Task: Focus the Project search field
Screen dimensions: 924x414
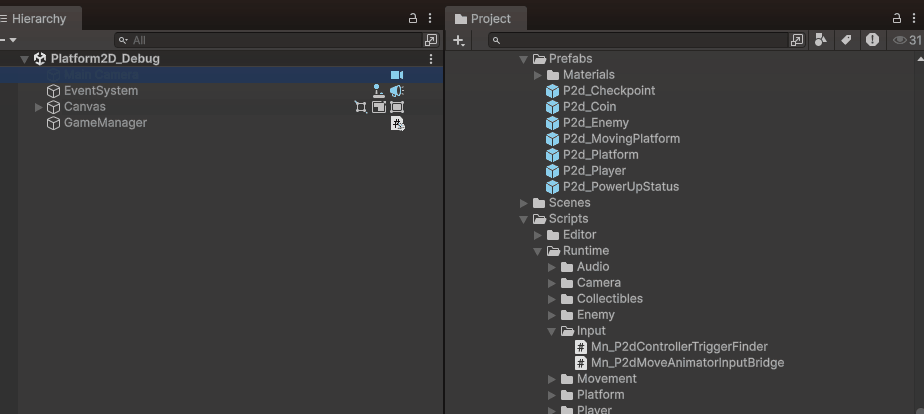Action: 638,40
